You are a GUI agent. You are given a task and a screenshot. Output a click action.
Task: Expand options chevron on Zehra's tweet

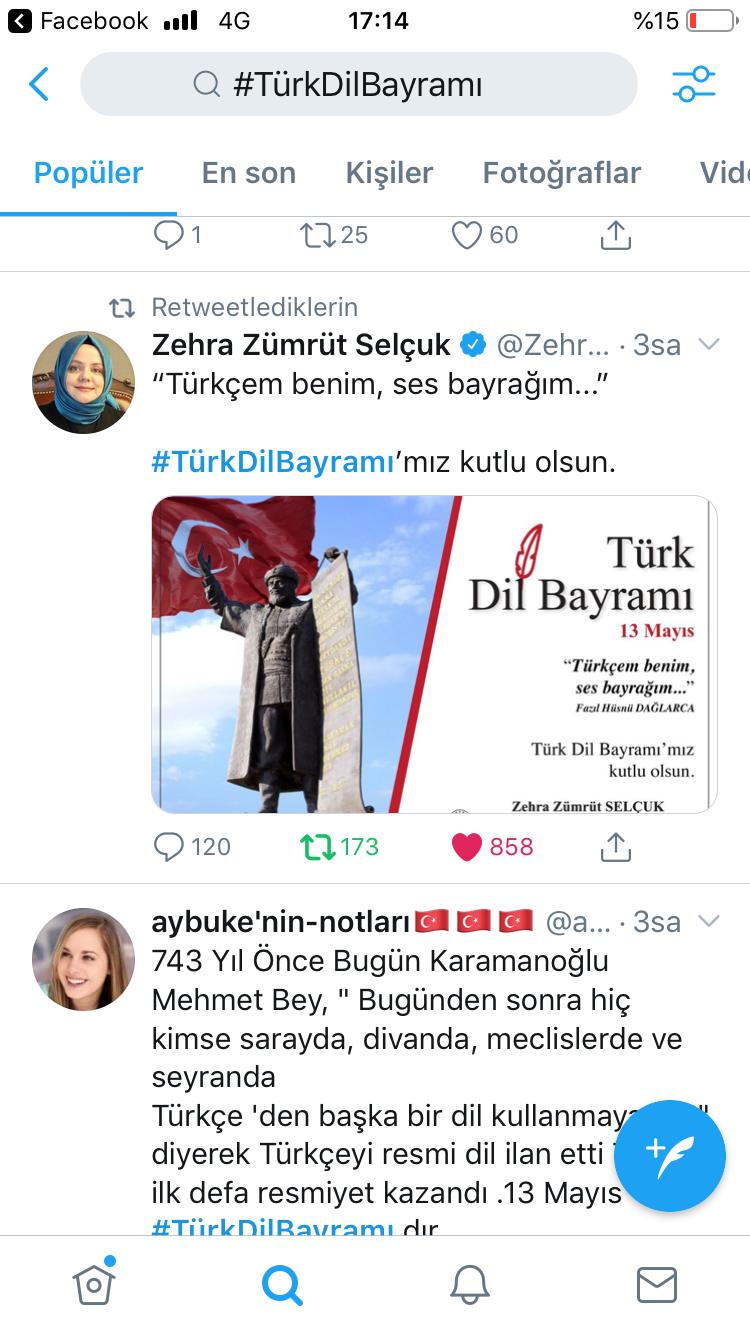(709, 345)
